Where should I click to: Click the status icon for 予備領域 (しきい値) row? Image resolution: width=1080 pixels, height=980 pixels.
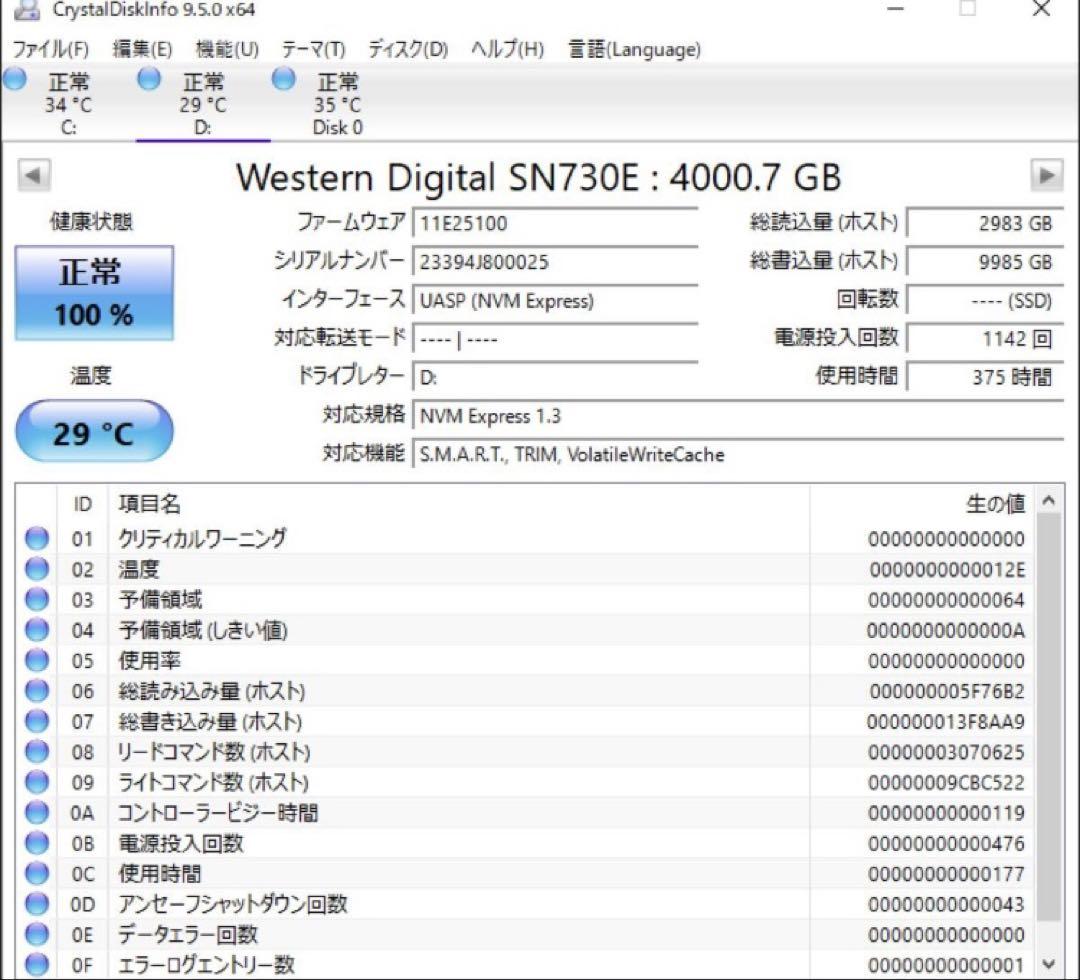37,629
